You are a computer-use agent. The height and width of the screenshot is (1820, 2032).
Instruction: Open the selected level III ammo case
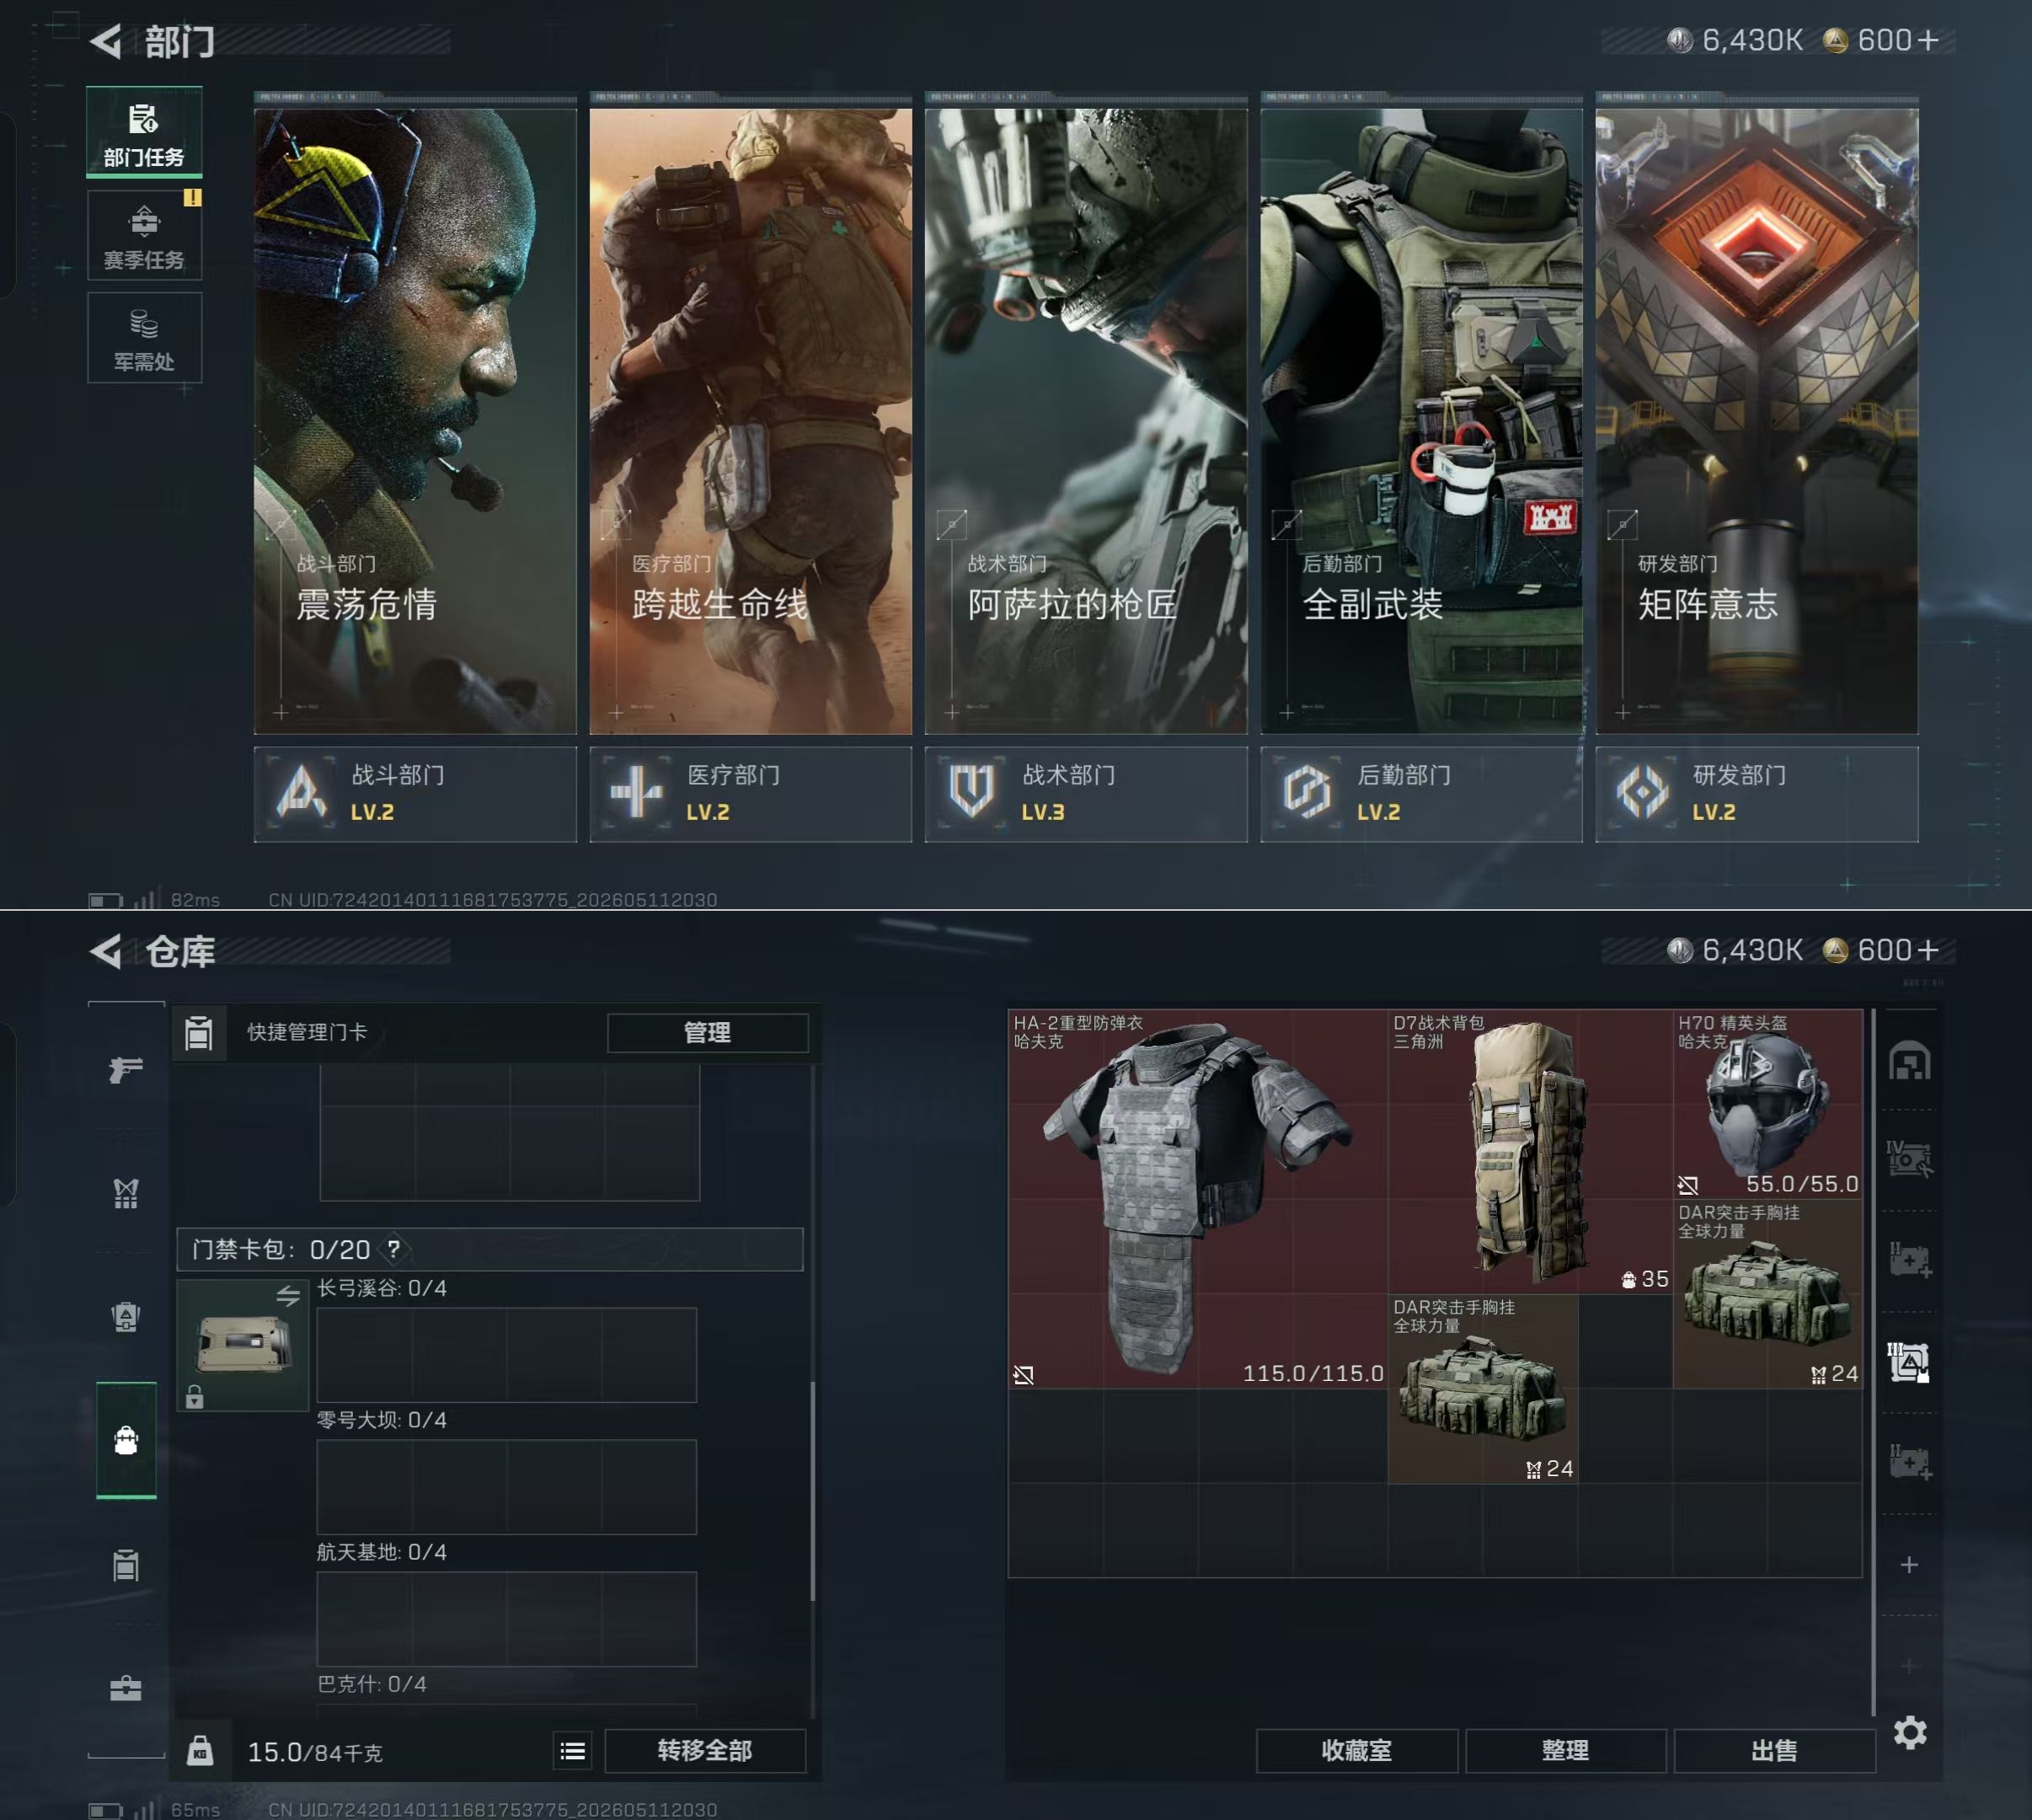click(1909, 1362)
